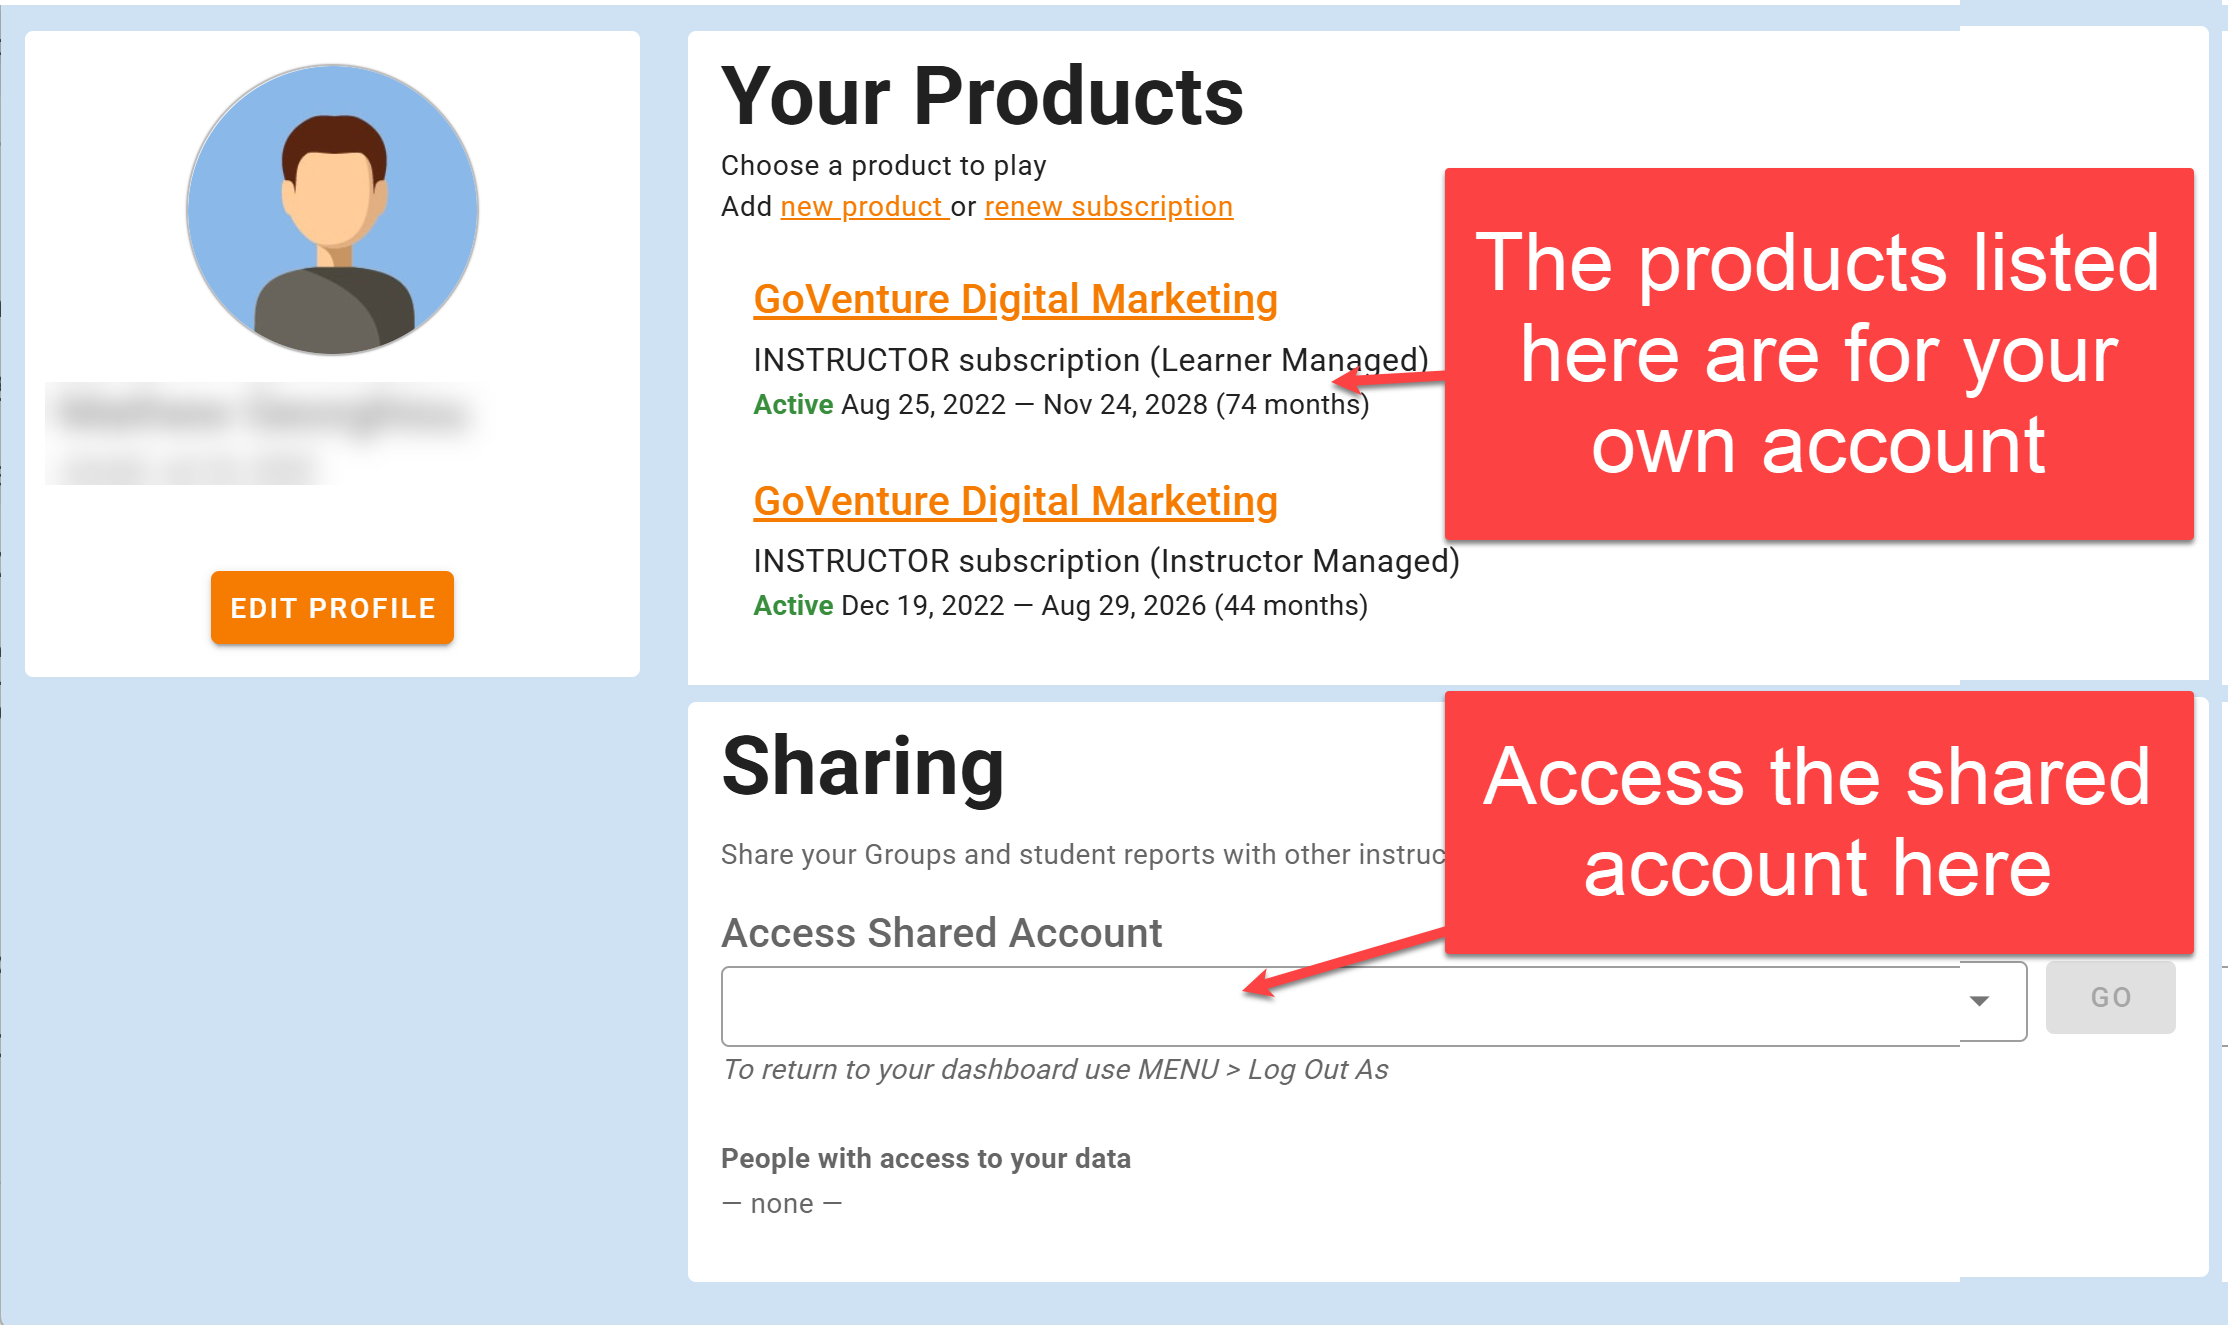
Task: Launch the Instructor Managed GoVenture Digital Marketing link
Action: [x=1015, y=502]
